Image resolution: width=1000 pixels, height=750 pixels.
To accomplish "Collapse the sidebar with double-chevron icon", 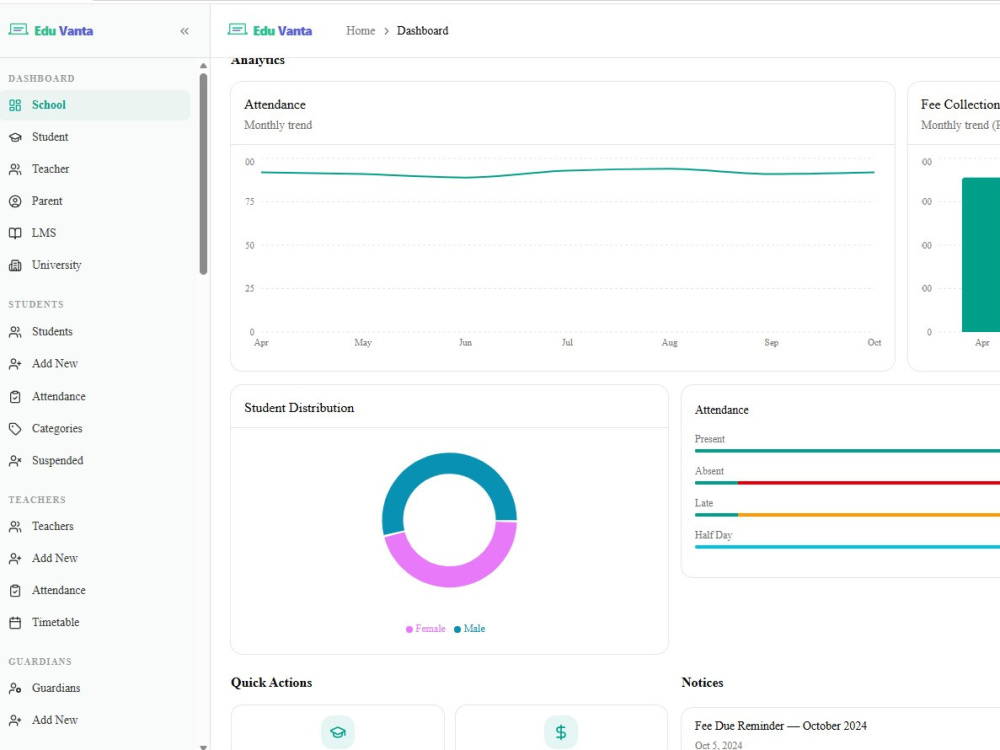I will 184,31.
